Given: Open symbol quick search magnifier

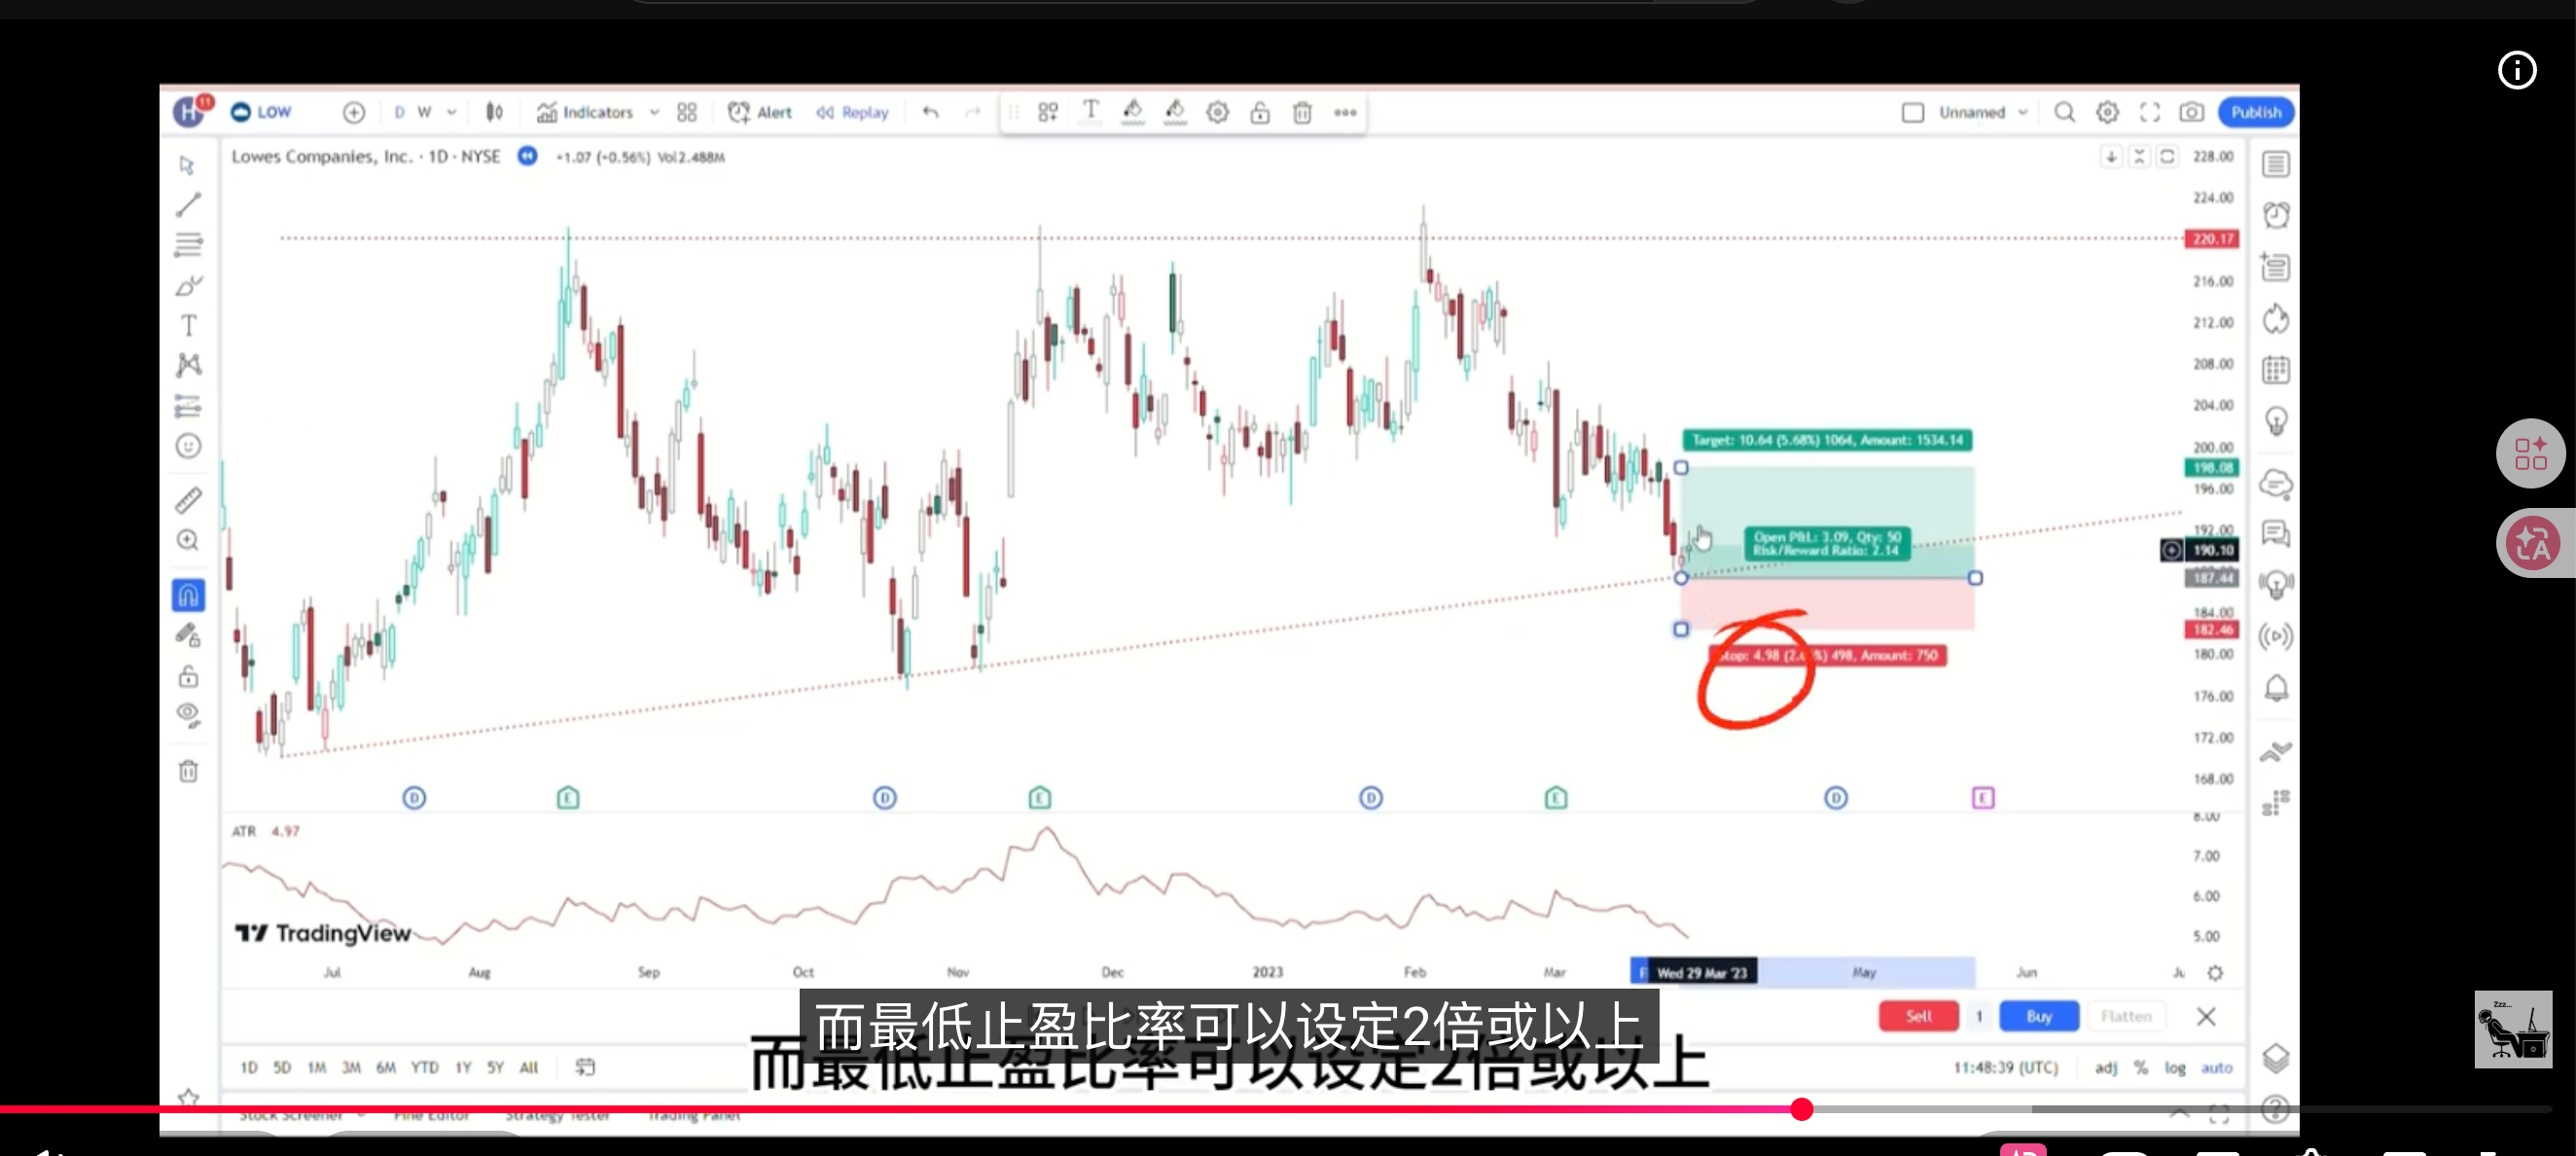Looking at the screenshot, I should point(2064,113).
